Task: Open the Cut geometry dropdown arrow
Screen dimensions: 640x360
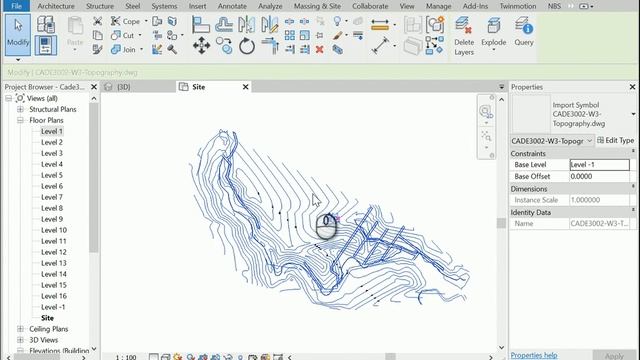Action: coord(140,36)
